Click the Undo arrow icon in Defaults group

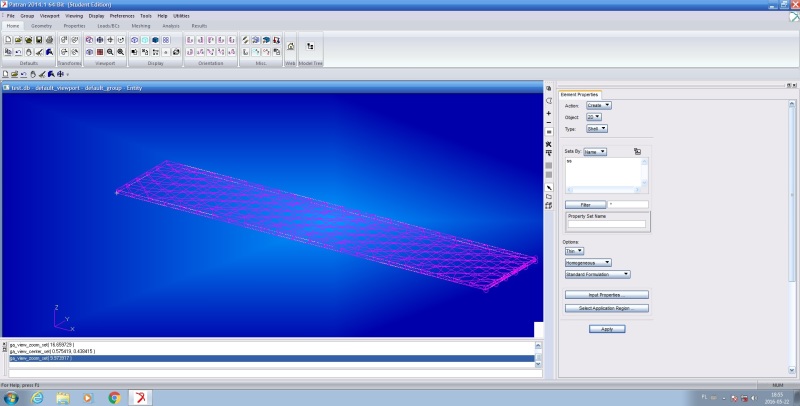click(x=18, y=52)
